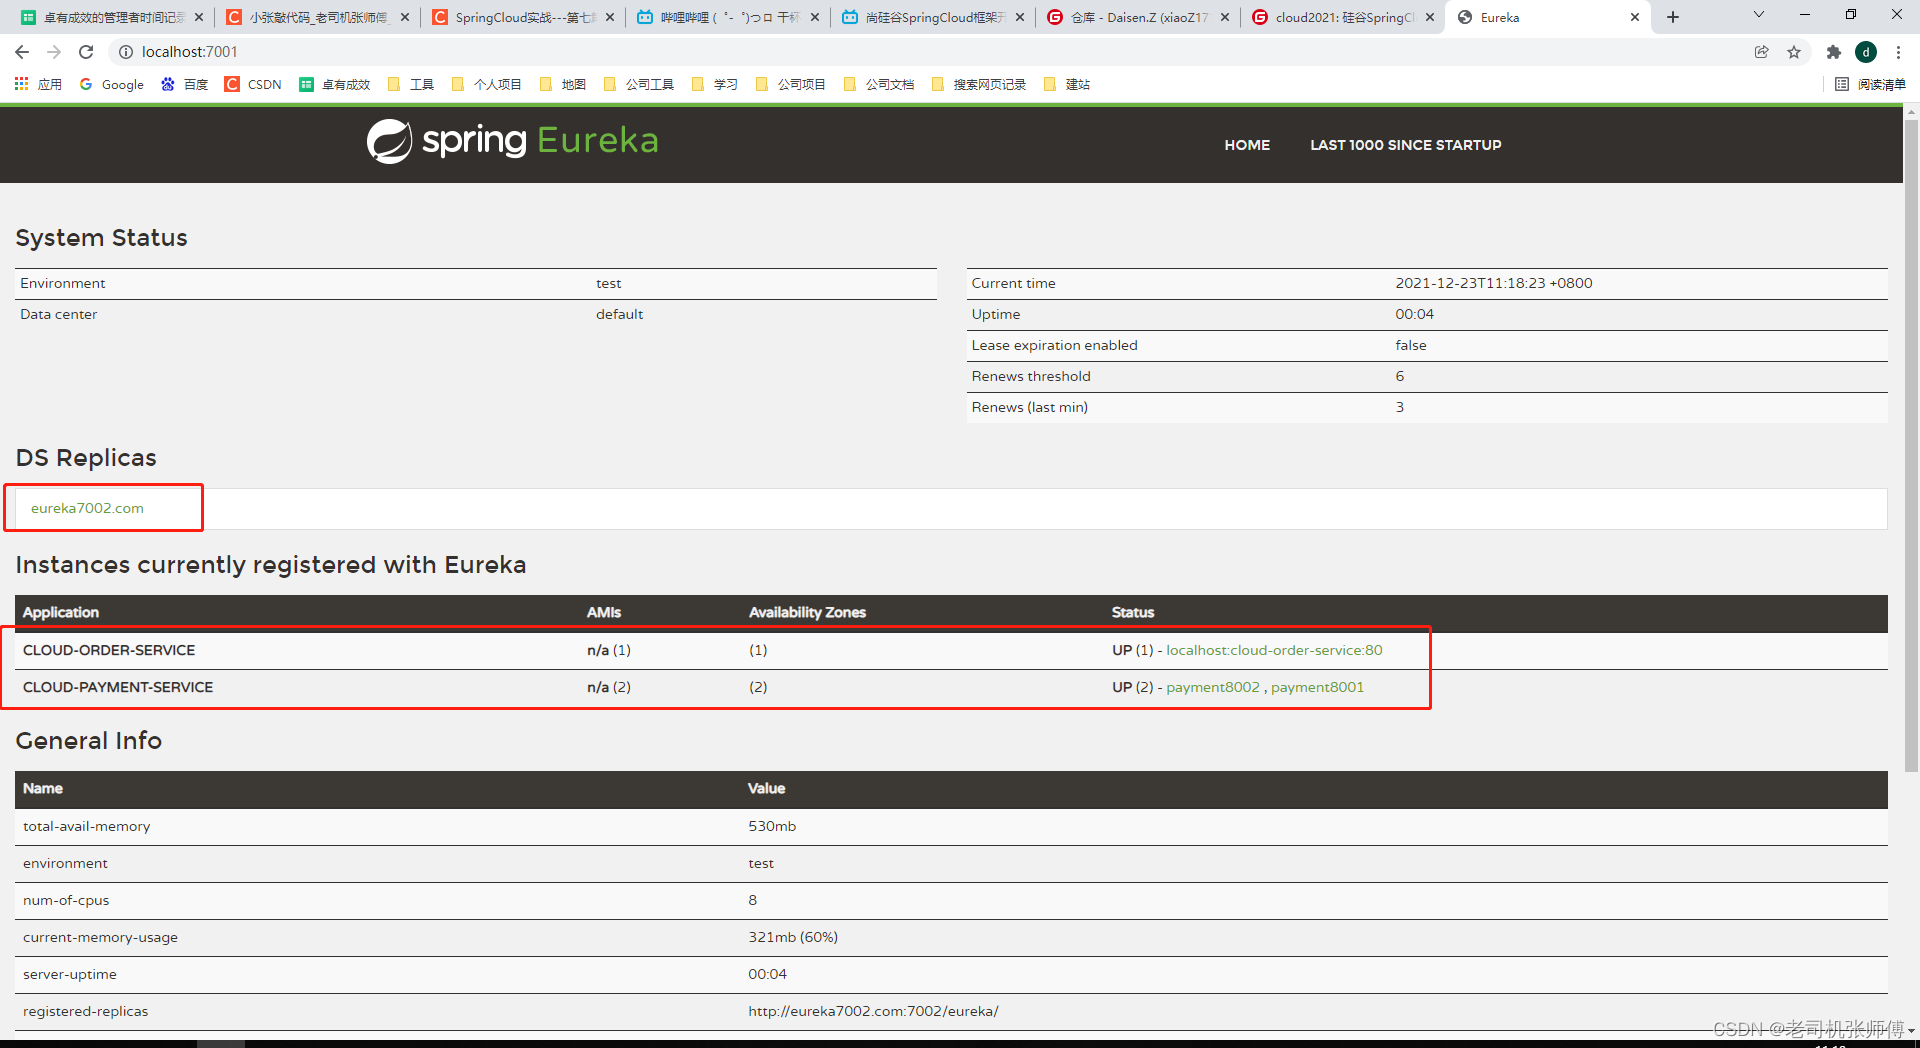Open the Chrome three-dot menu
The height and width of the screenshot is (1048, 1920).
tap(1898, 52)
